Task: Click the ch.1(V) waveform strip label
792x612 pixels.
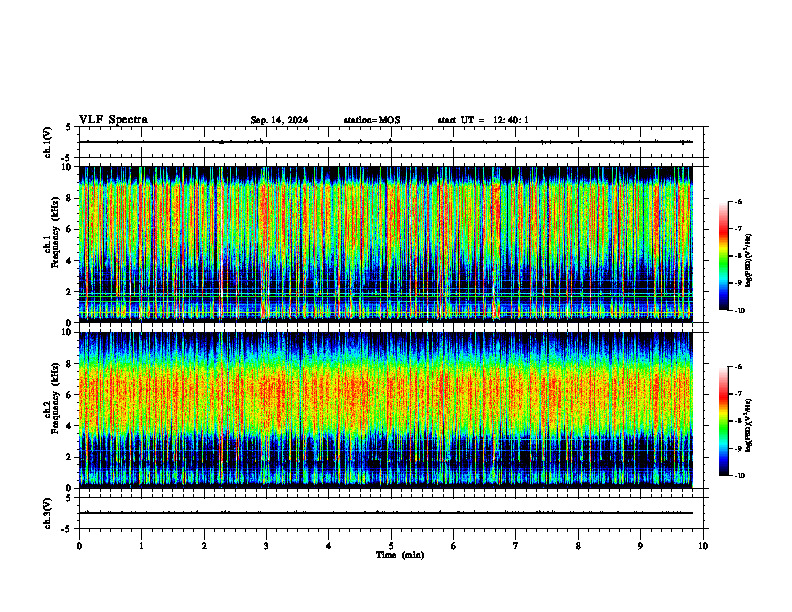Action: point(47,142)
